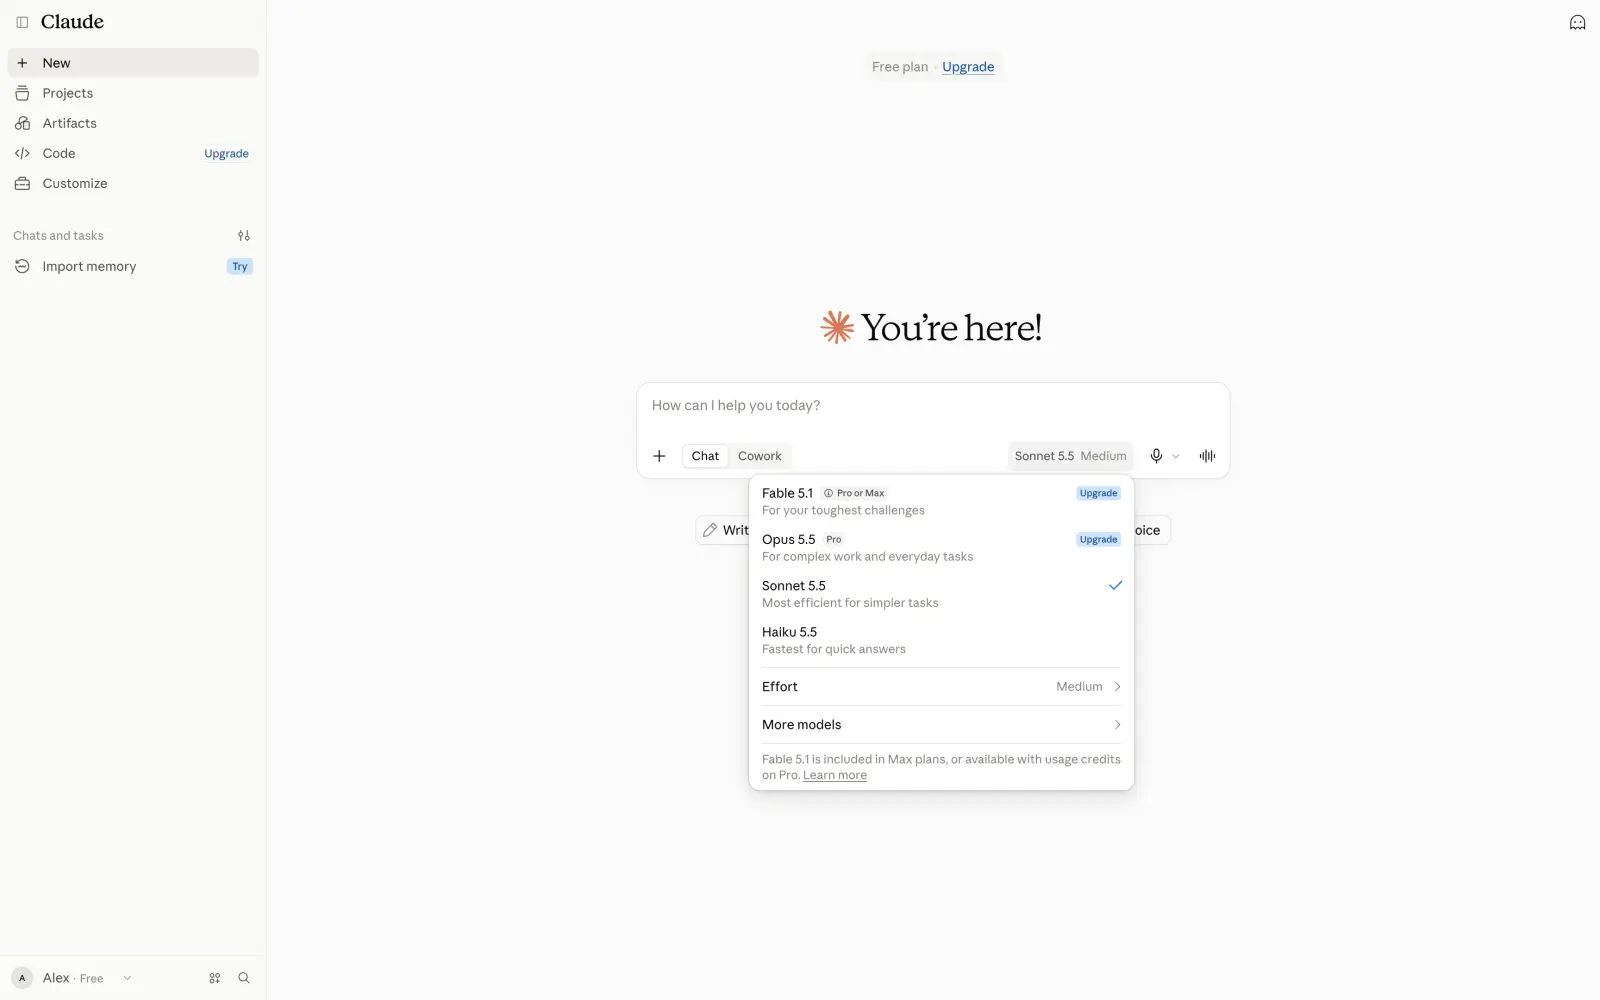The image size is (1600, 1000).
Task: Open Projects in the sidebar
Action: (x=133, y=93)
